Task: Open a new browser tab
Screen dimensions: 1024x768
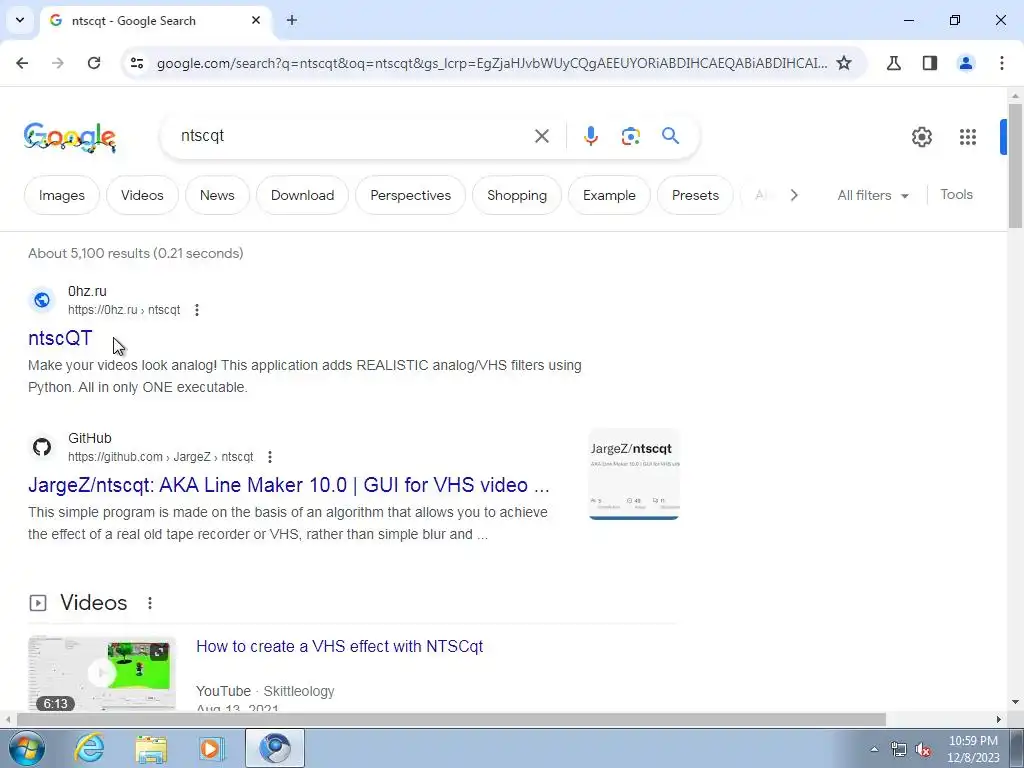Action: [x=292, y=20]
